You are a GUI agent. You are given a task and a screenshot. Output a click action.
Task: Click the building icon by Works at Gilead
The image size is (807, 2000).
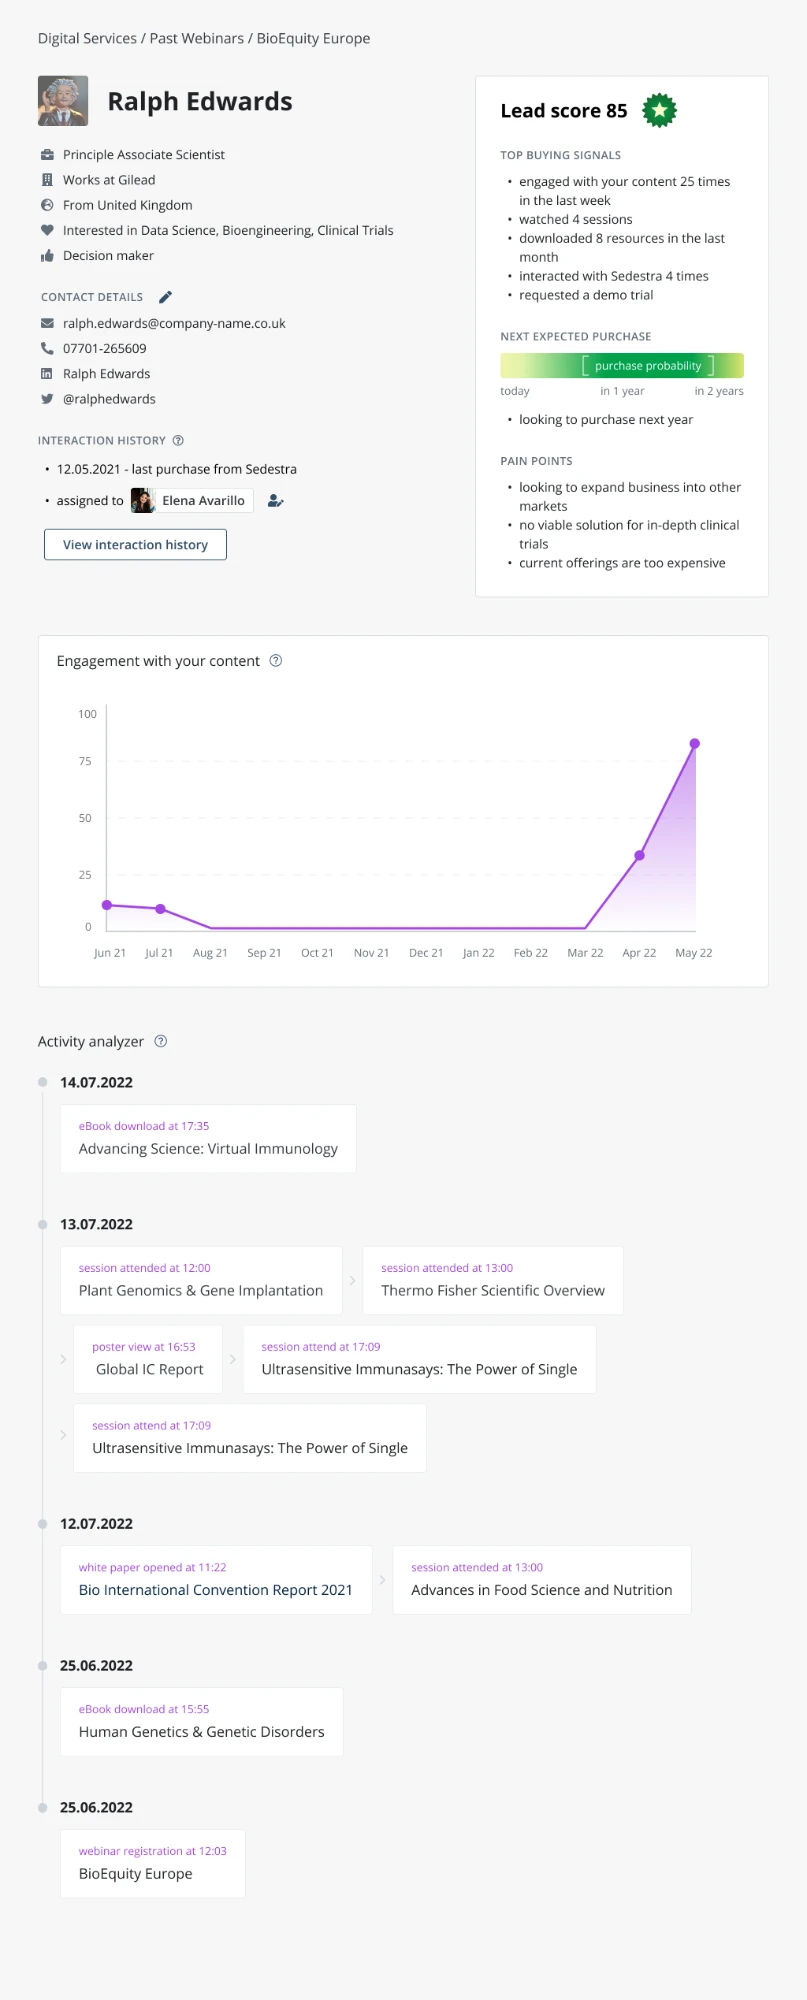pyautogui.click(x=47, y=180)
